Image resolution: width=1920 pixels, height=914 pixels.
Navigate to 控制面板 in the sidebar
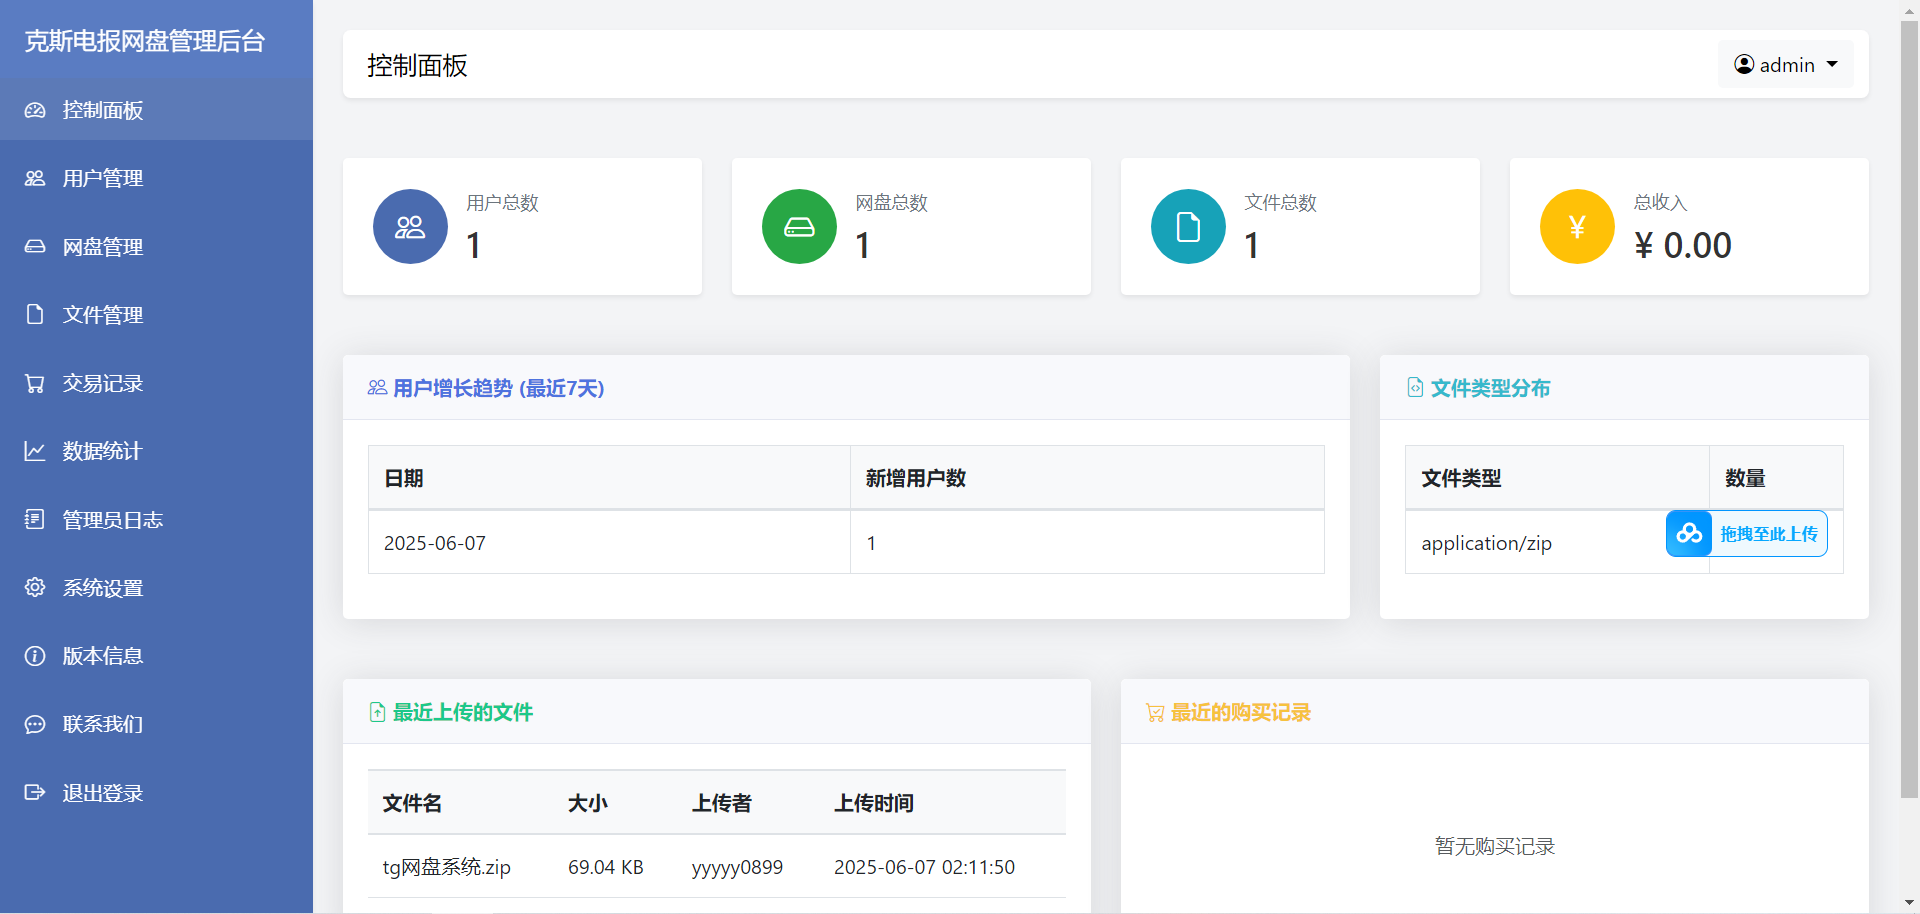click(102, 110)
